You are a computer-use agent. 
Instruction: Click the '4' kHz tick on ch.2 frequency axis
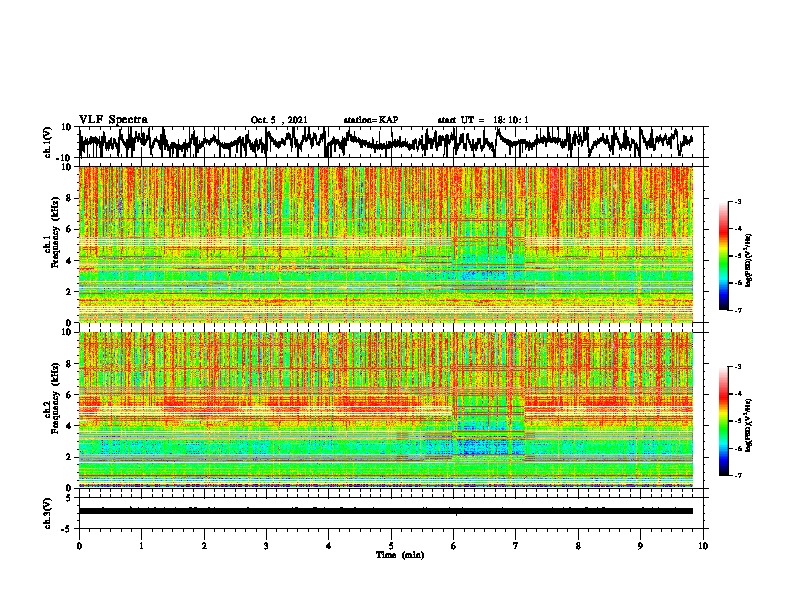(69, 426)
